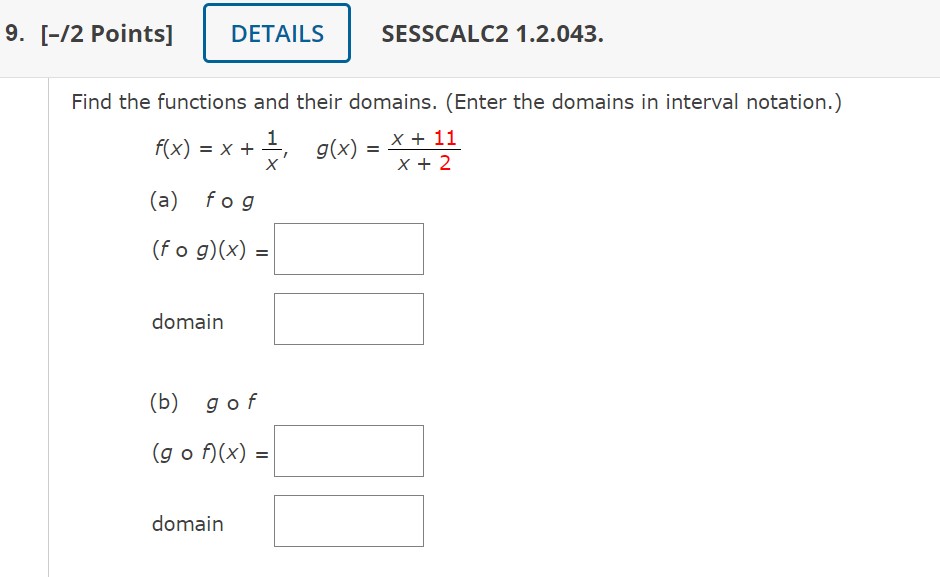Click the DETAILS button

pyautogui.click(x=276, y=32)
